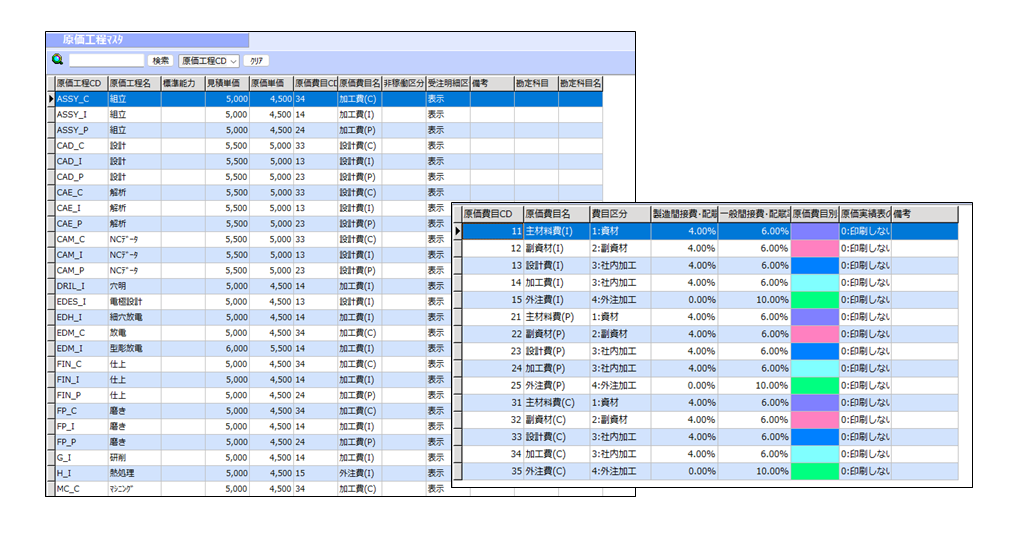Click pink color swatch for 副資材(I)

pos(815,248)
